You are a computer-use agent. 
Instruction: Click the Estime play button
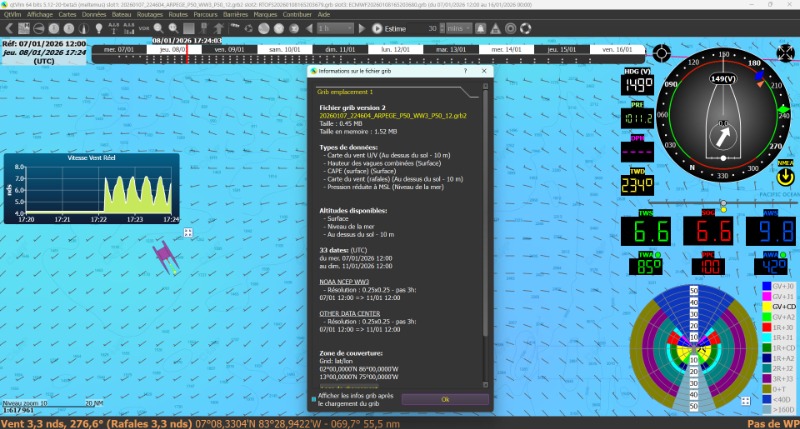(x=376, y=29)
